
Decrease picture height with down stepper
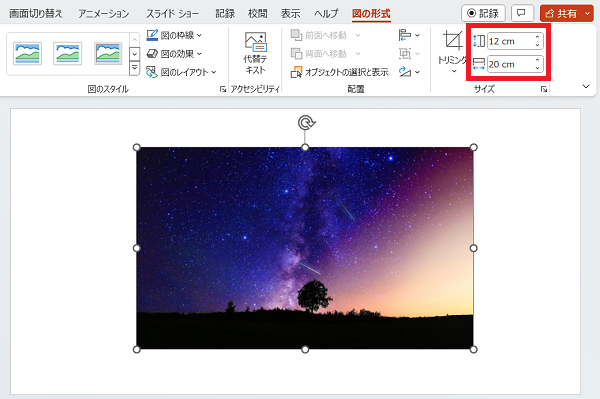(x=537, y=45)
